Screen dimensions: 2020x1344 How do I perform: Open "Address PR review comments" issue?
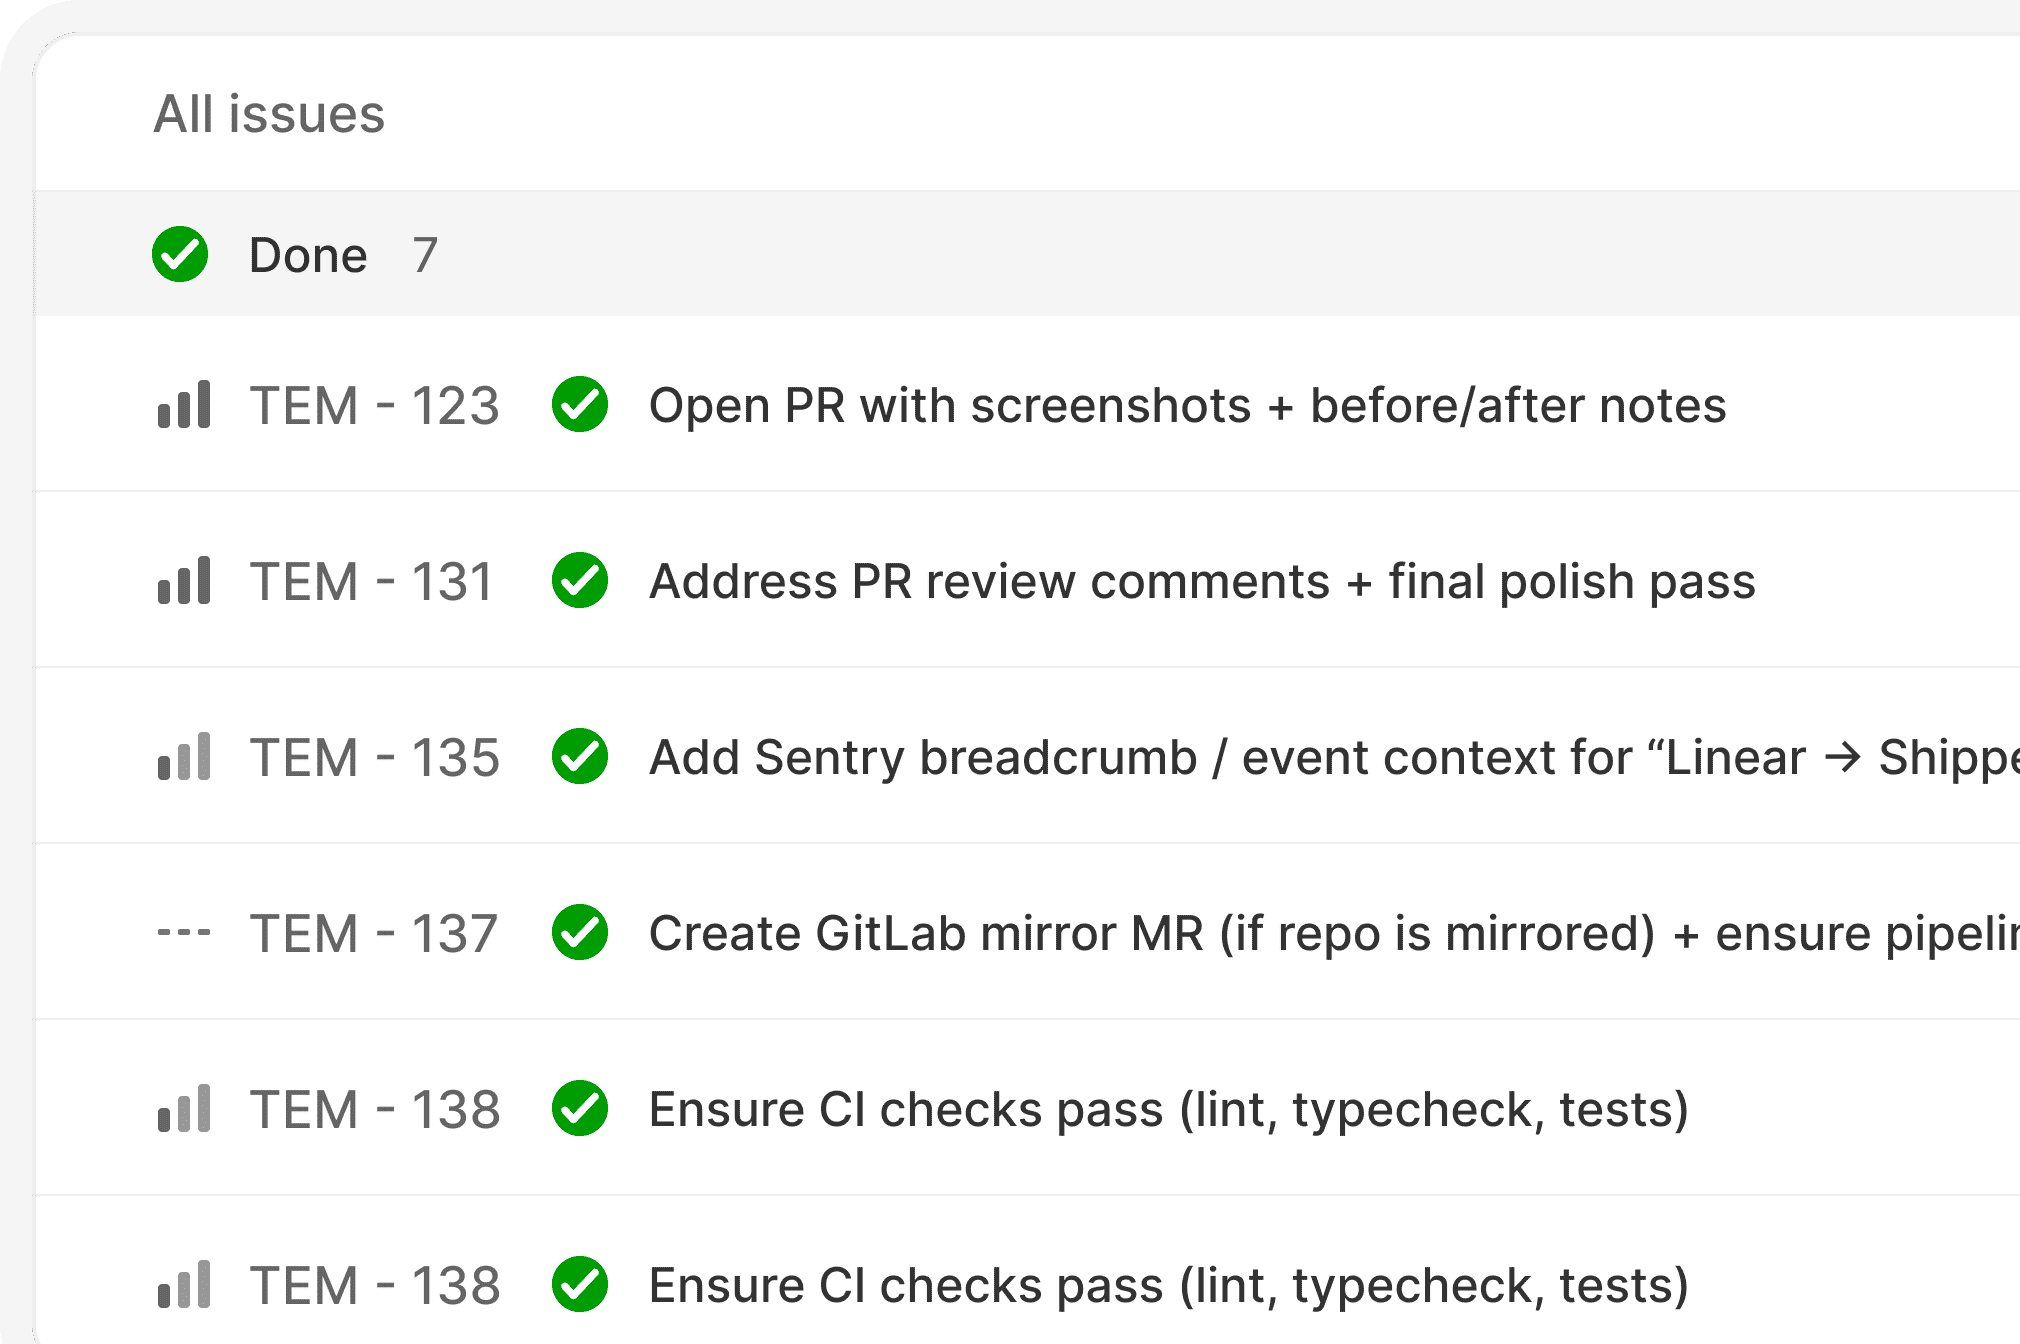click(x=1202, y=581)
